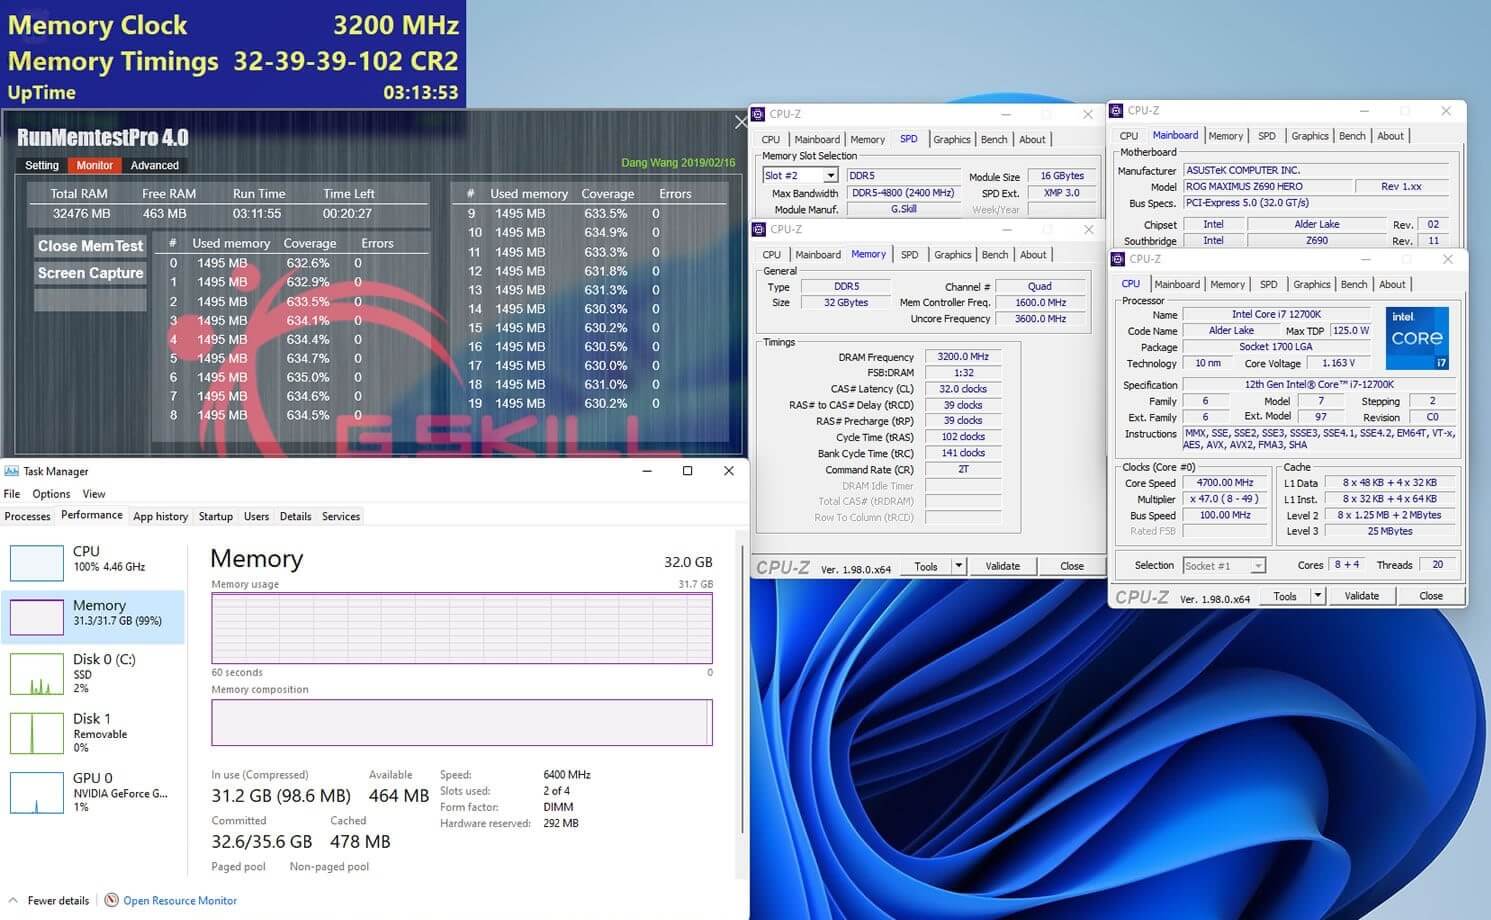Click the Screen Capture button

[90, 273]
